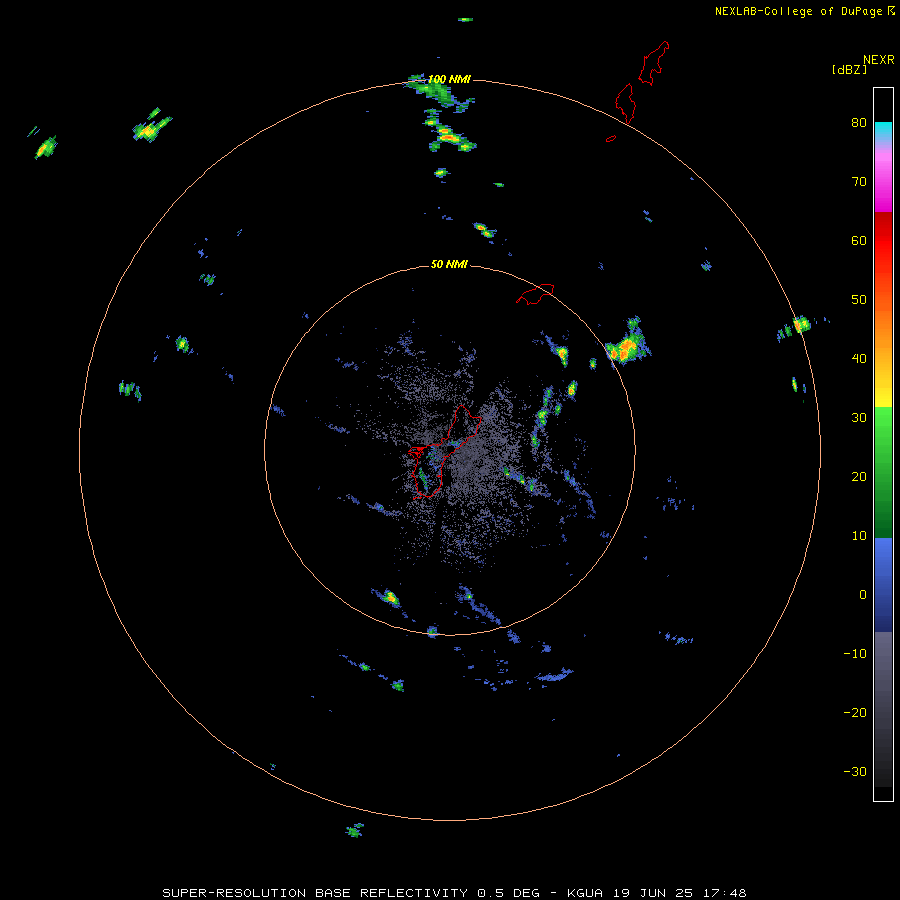Viewport: 900px width, 900px height.
Task: Click the "100 NMI" range ring label
Action: pyautogui.click(x=449, y=79)
